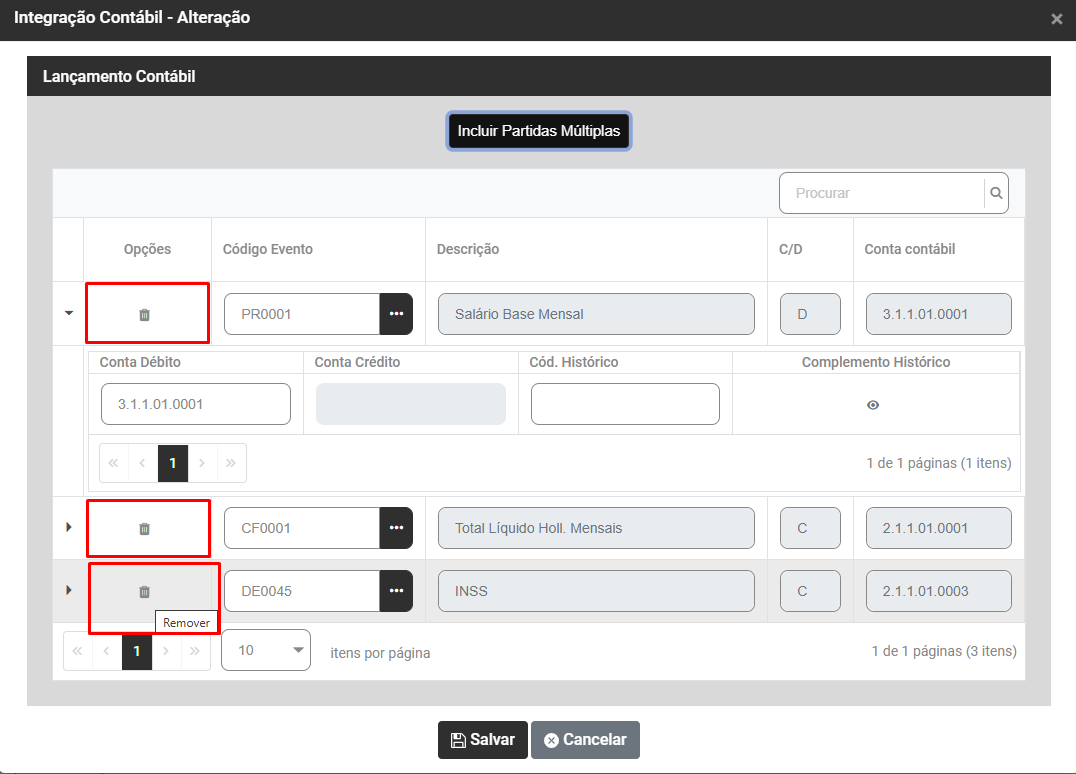The height and width of the screenshot is (774, 1076).
Task: Open the items per page dropdown
Action: 265,650
